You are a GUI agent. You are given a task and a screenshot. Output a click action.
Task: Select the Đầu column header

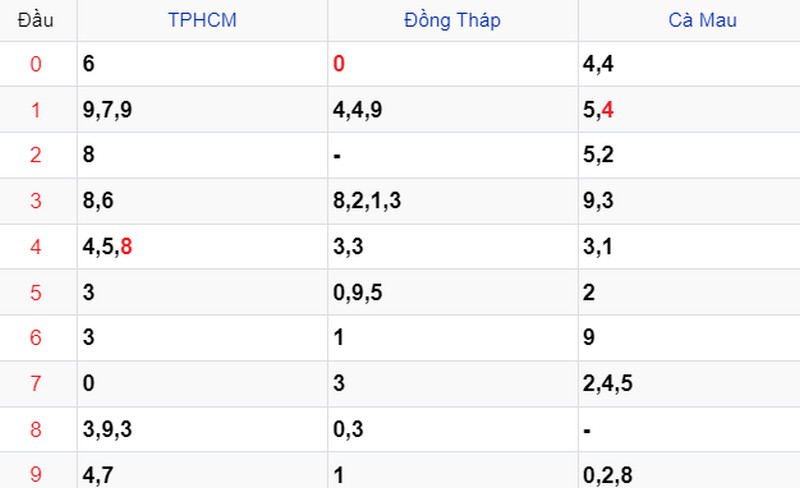click(x=35, y=20)
